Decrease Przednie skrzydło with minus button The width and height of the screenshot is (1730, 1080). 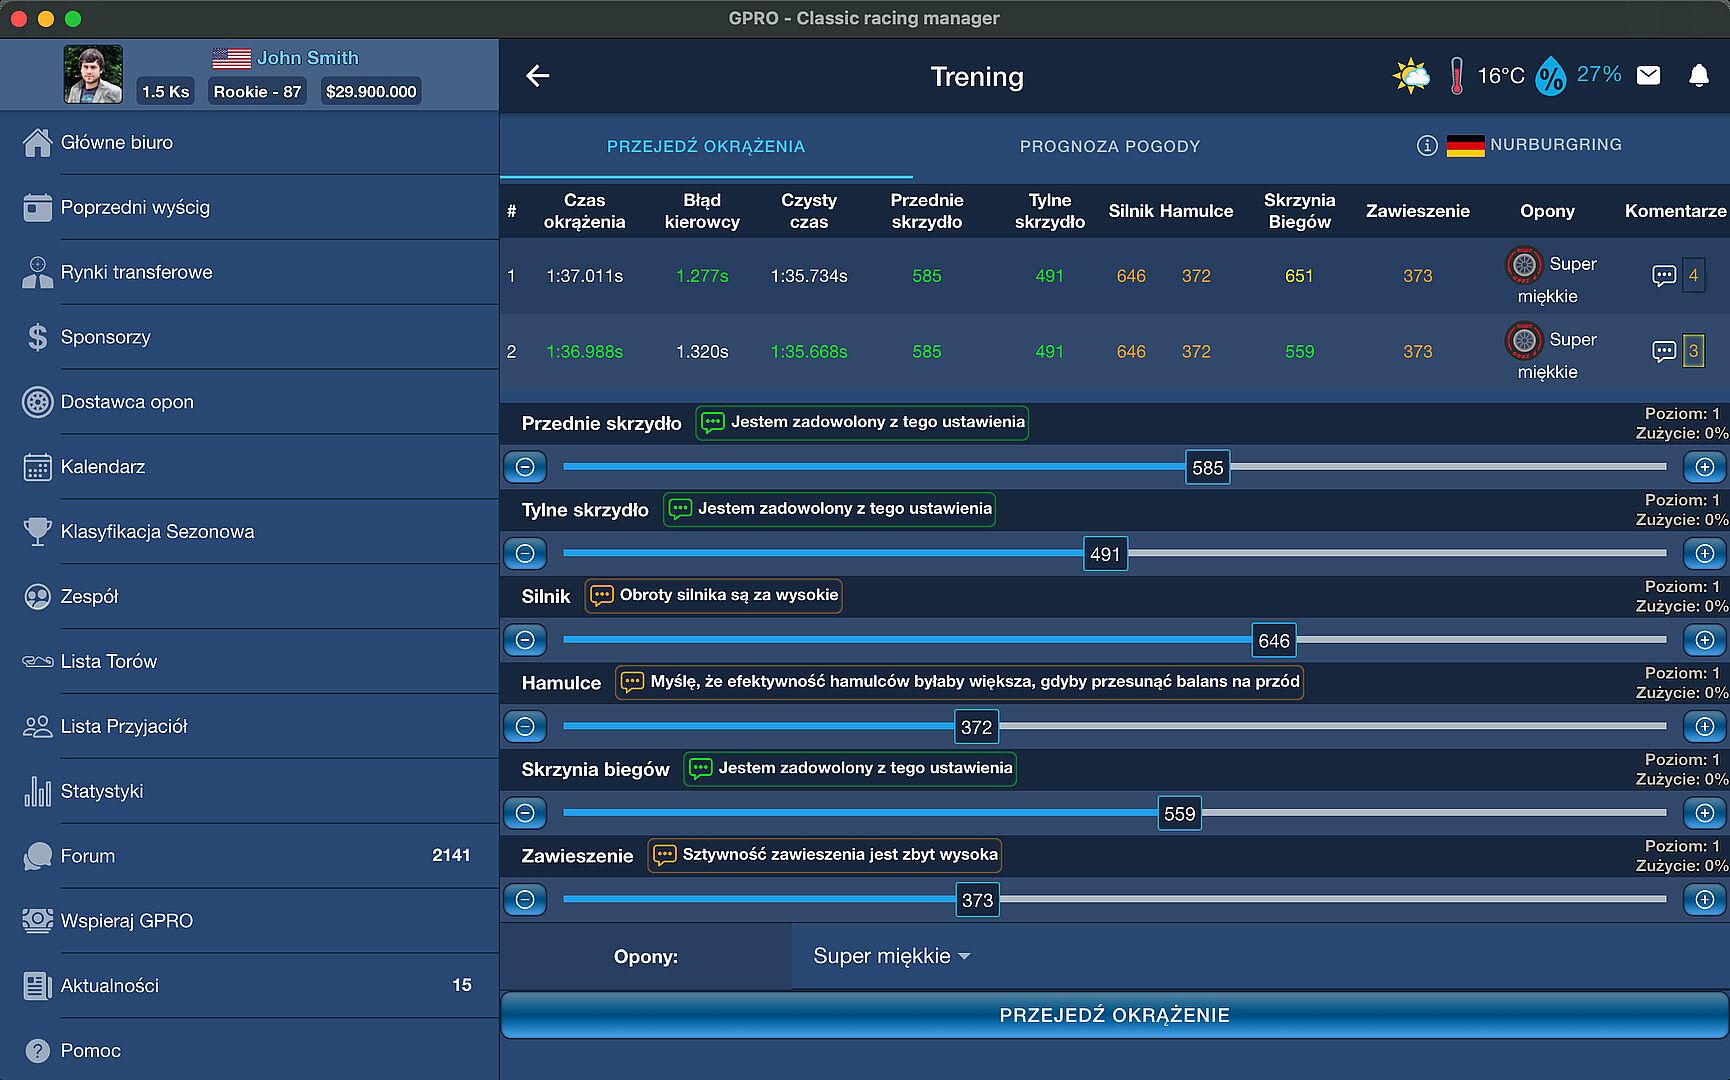tap(525, 467)
